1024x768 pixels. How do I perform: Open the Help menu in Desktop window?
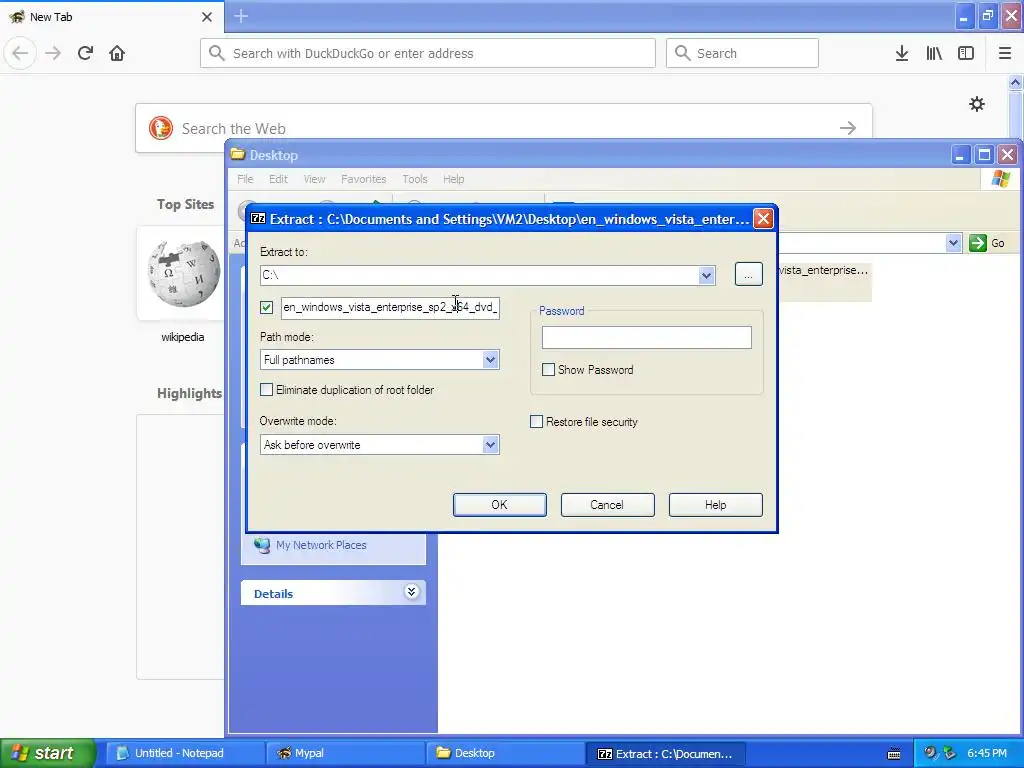point(453,179)
